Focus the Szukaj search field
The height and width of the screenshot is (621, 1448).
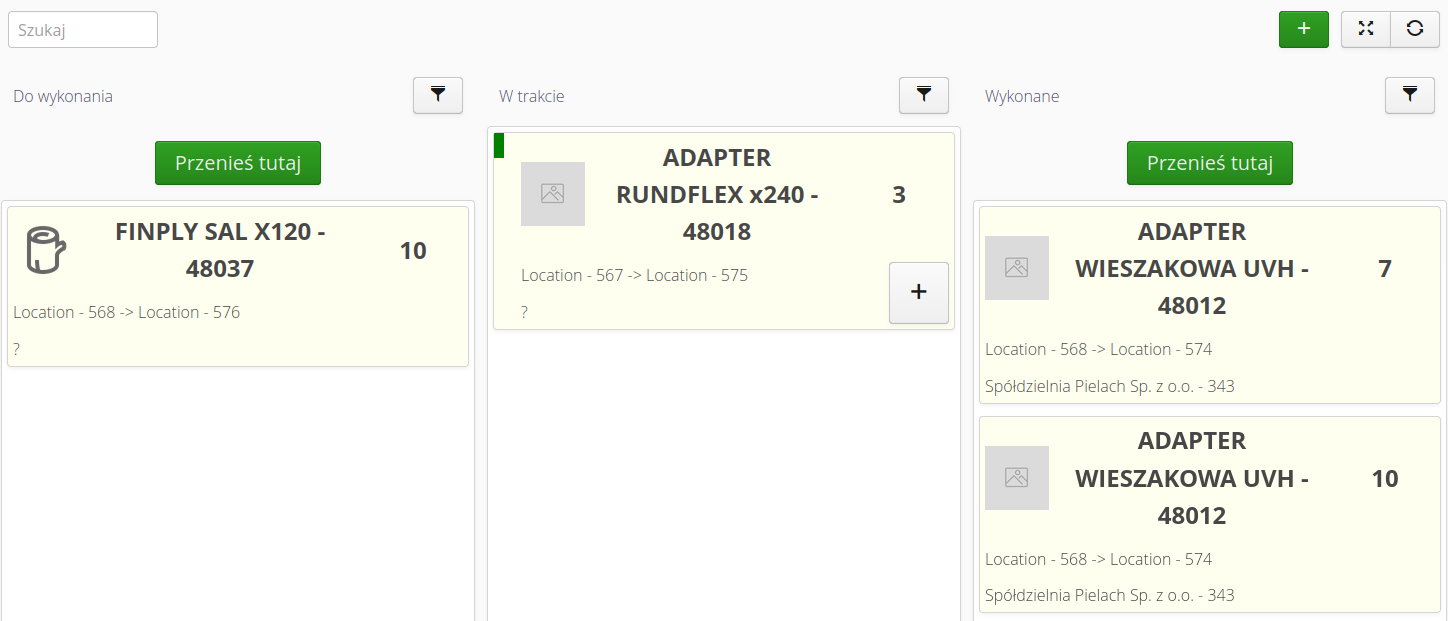[83, 30]
